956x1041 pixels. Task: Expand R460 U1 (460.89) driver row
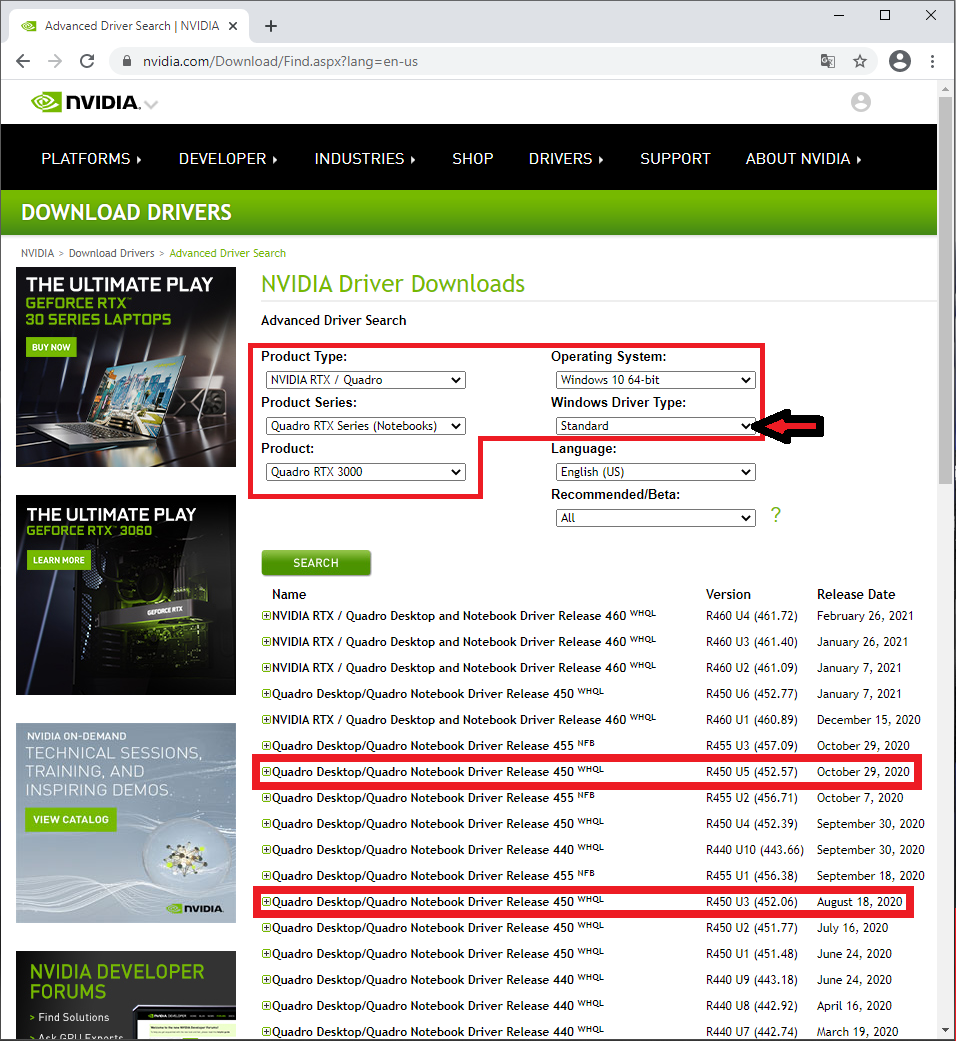pos(266,719)
